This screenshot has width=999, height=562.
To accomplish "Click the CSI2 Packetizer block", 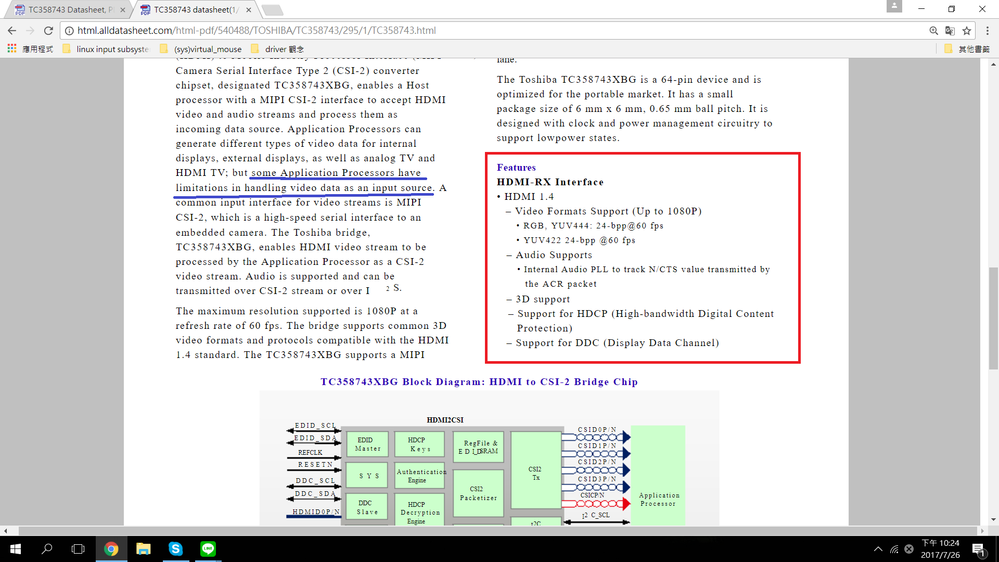I will coord(478,494).
